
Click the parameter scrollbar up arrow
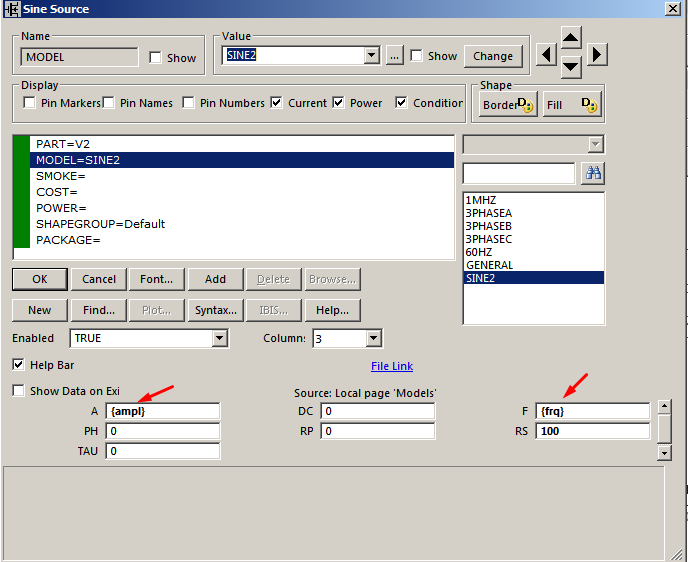pyautogui.click(x=664, y=407)
